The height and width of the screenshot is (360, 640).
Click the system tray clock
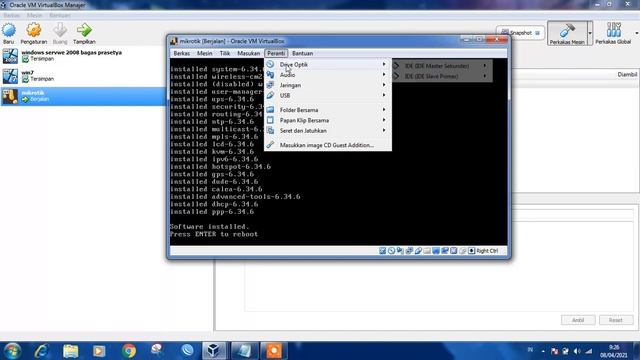(x=614, y=351)
